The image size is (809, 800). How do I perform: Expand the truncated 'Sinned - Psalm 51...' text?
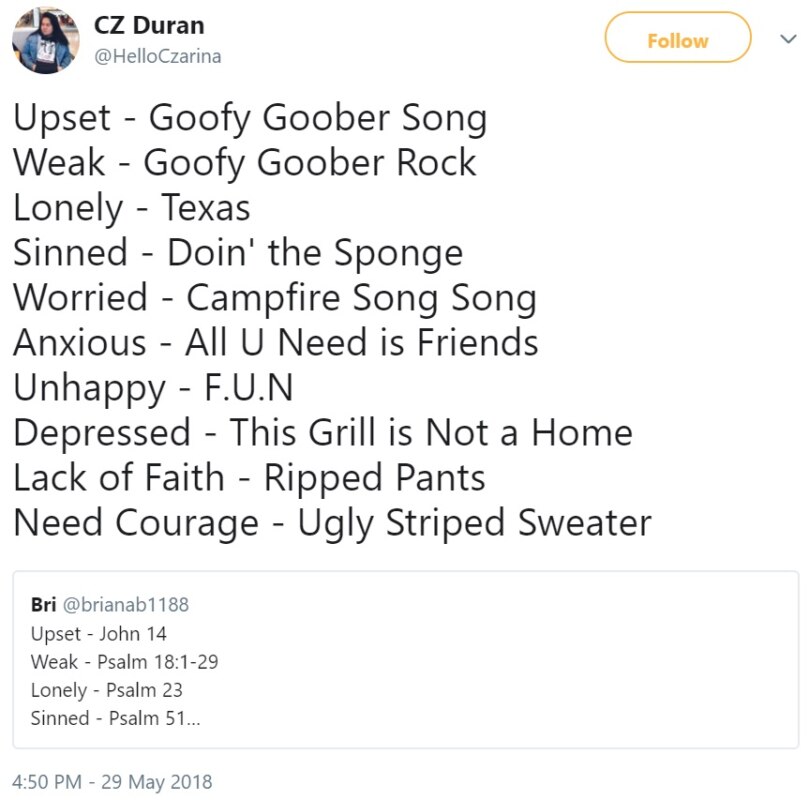point(115,718)
